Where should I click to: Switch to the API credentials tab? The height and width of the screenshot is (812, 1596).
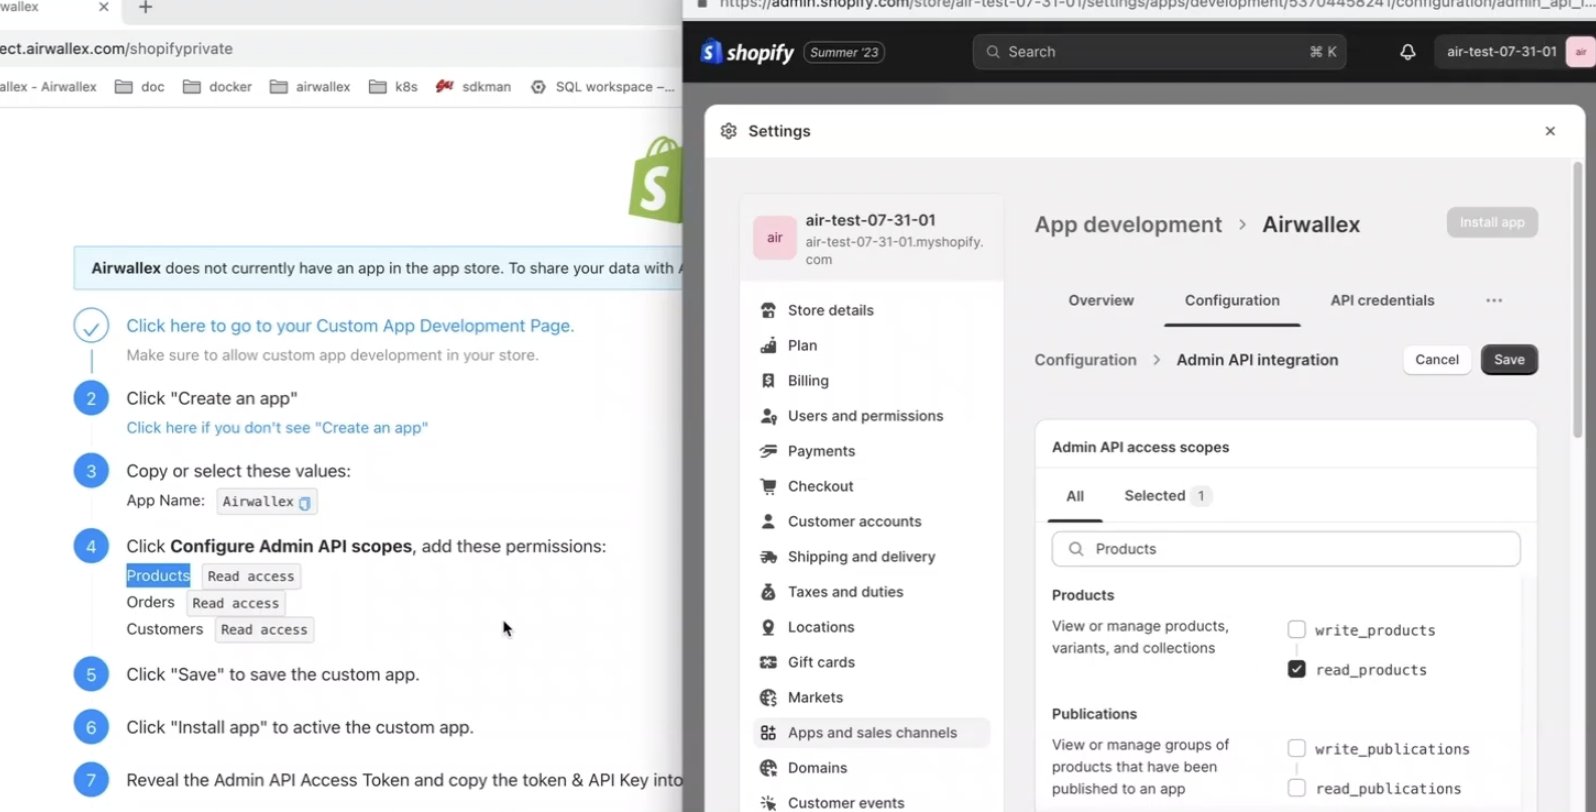tap(1381, 301)
